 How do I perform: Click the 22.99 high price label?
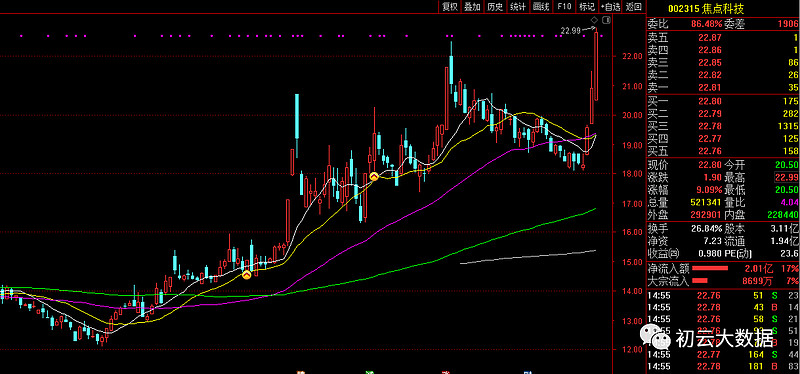(x=570, y=31)
